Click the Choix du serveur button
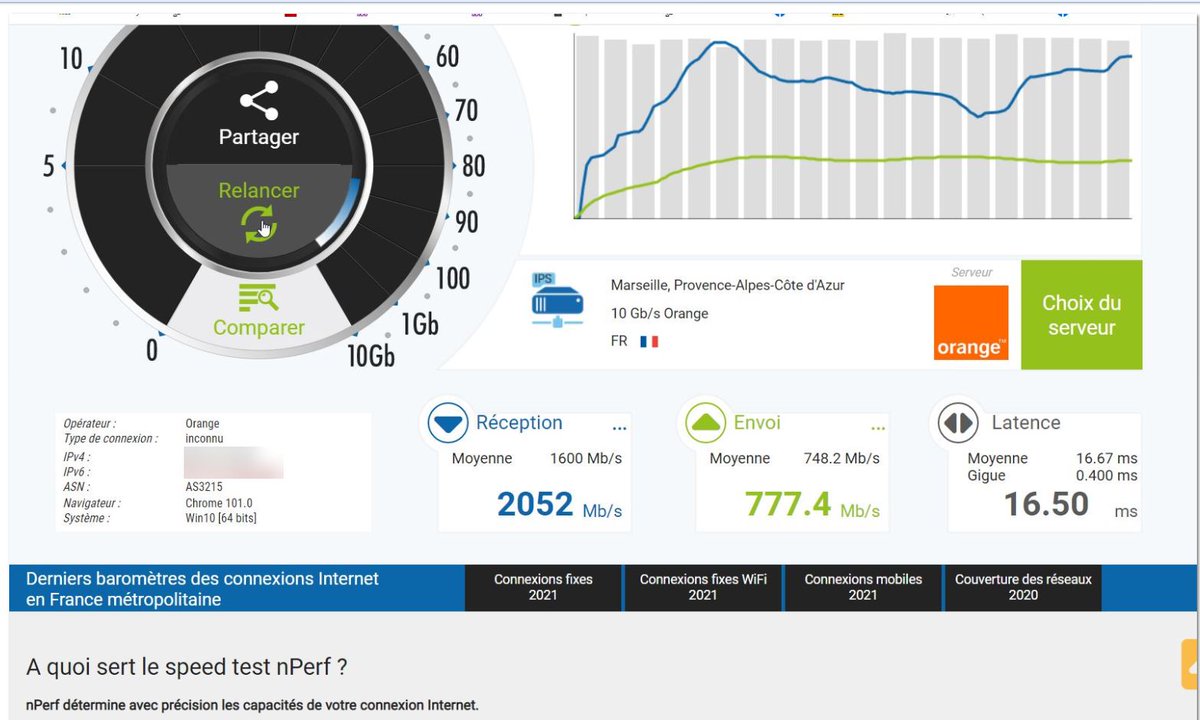 click(1081, 315)
